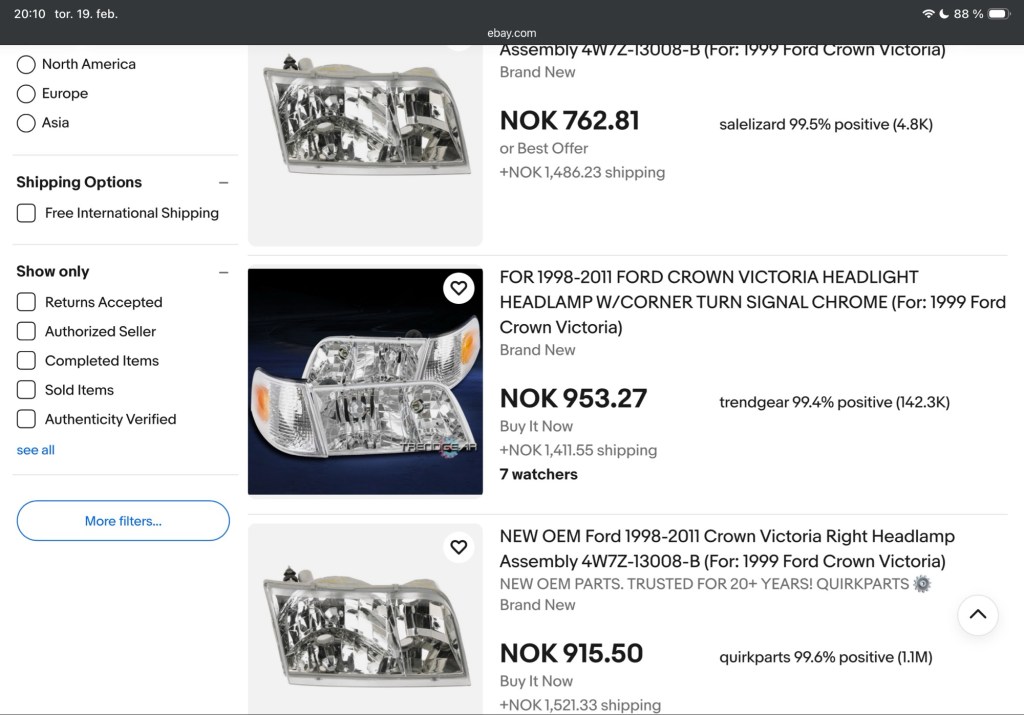Tap the quirkparts seller badge icon
Viewport: 1024px width, 715px height.
click(x=922, y=584)
